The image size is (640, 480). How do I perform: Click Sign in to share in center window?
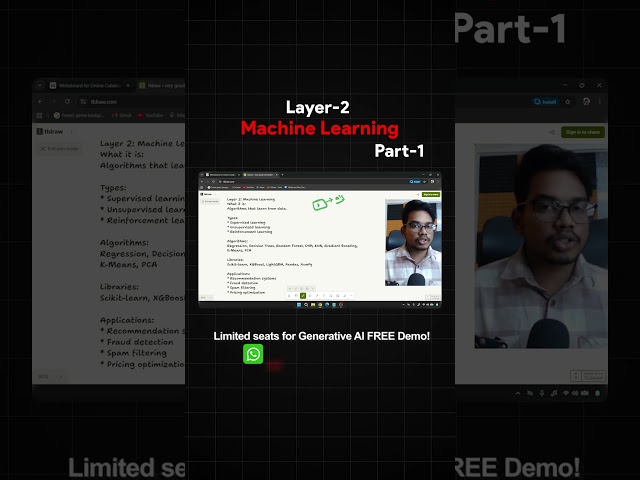coord(431,194)
